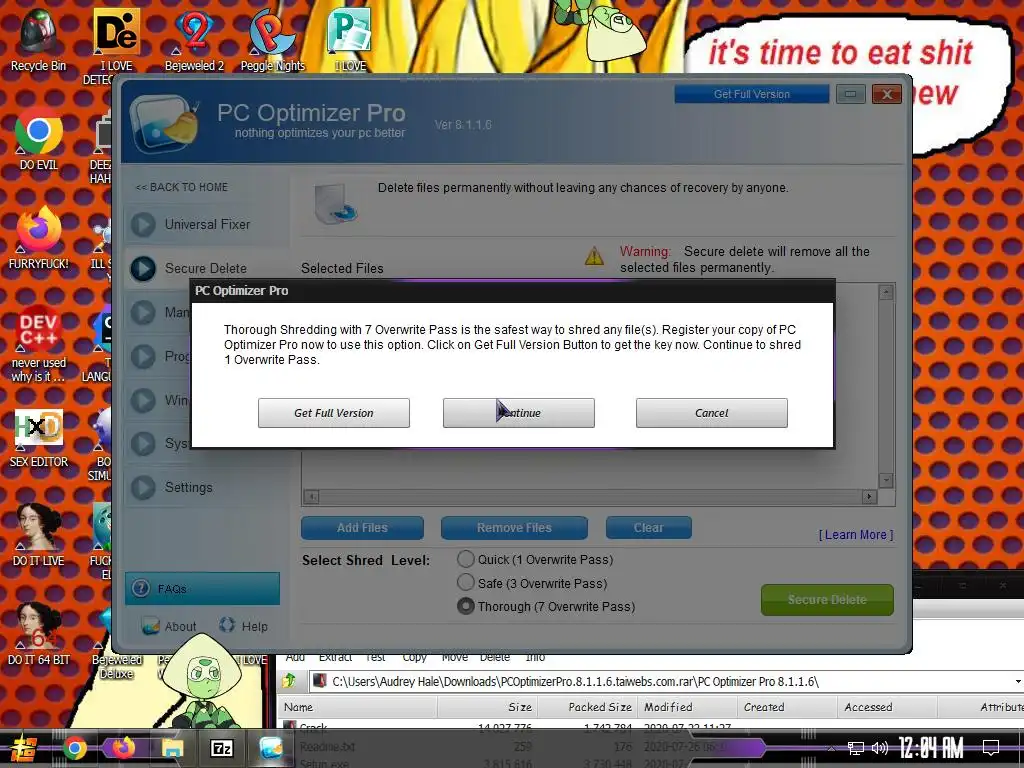Open the HxD SEX EDITOR desktop icon

pyautogui.click(x=39, y=439)
